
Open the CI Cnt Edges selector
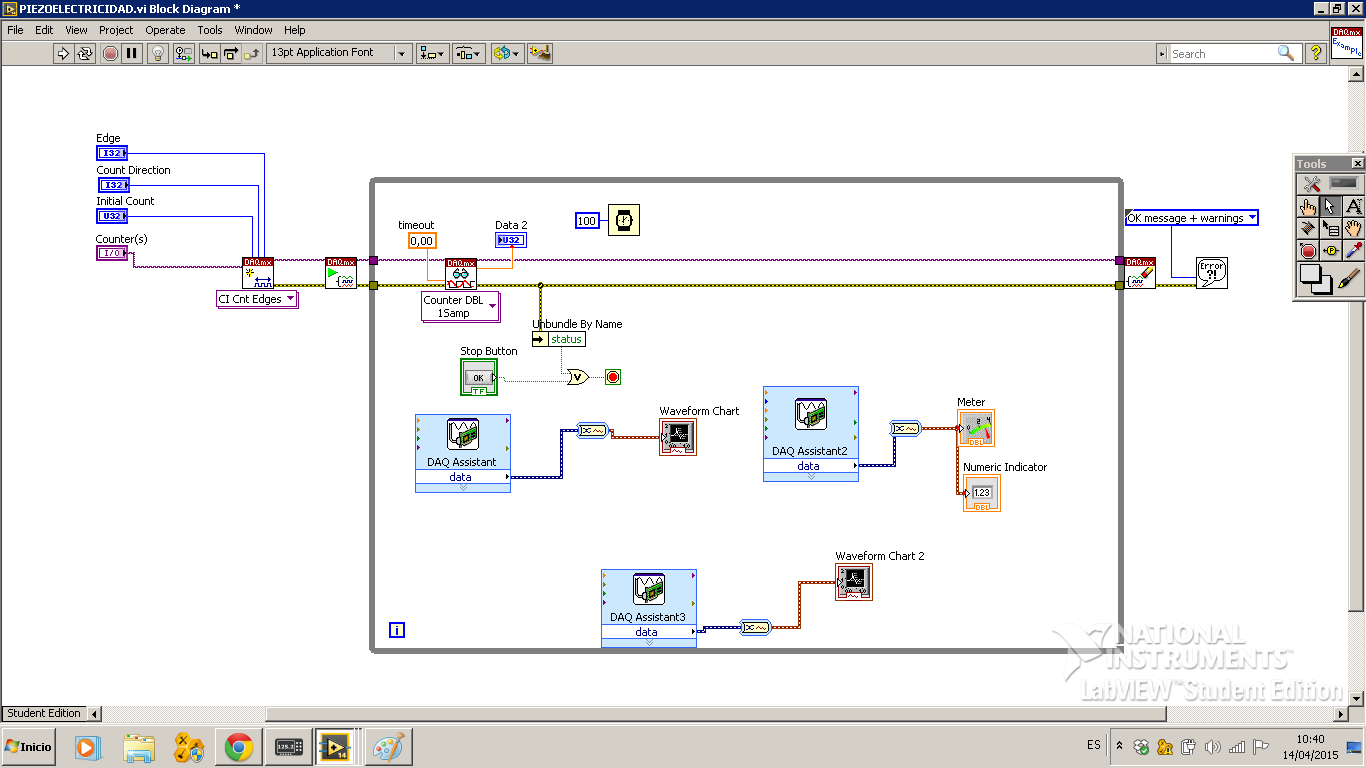[x=257, y=299]
